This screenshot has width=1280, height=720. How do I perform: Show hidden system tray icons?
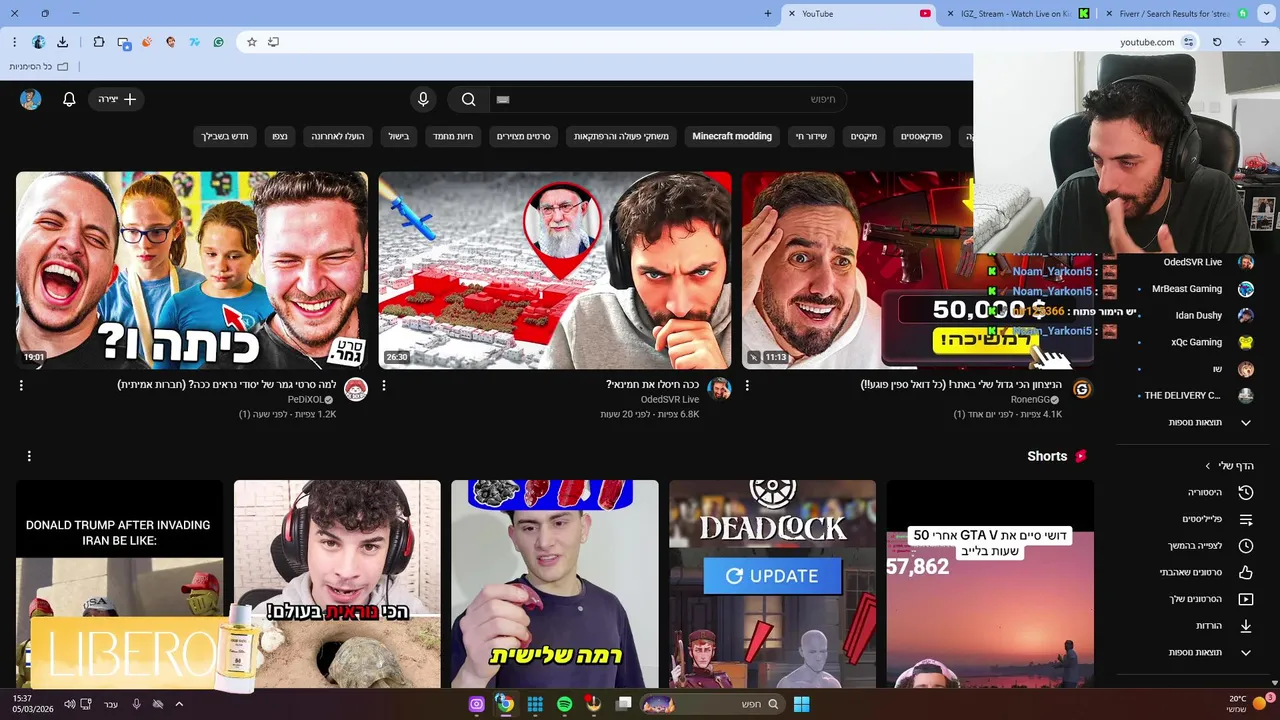click(179, 704)
